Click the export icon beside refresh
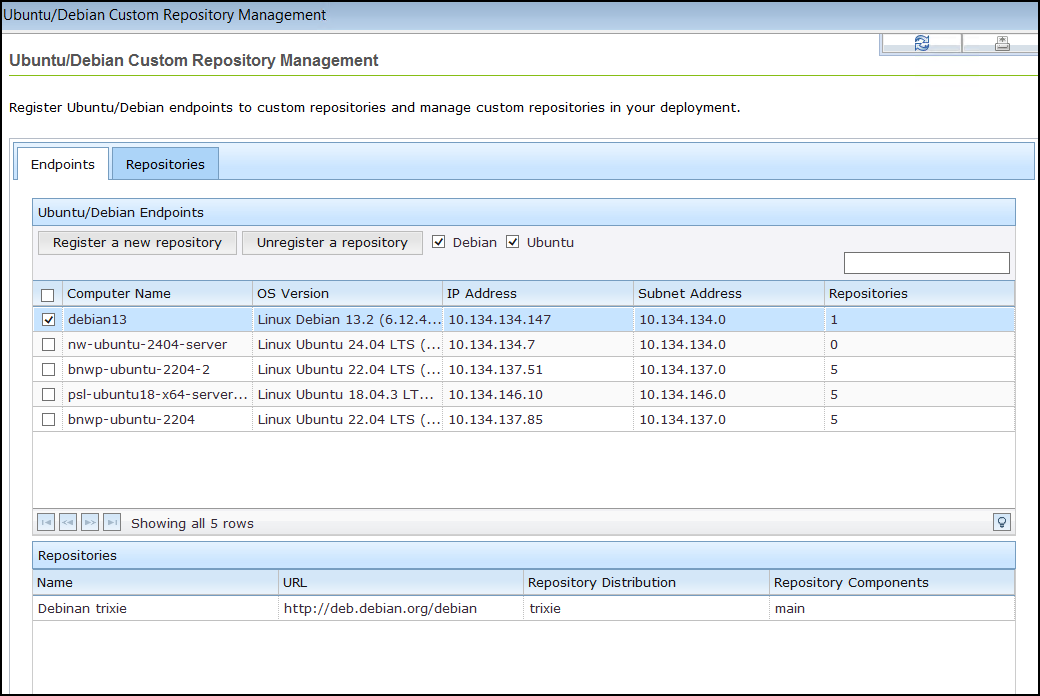Image resolution: width=1040 pixels, height=696 pixels. click(1002, 44)
